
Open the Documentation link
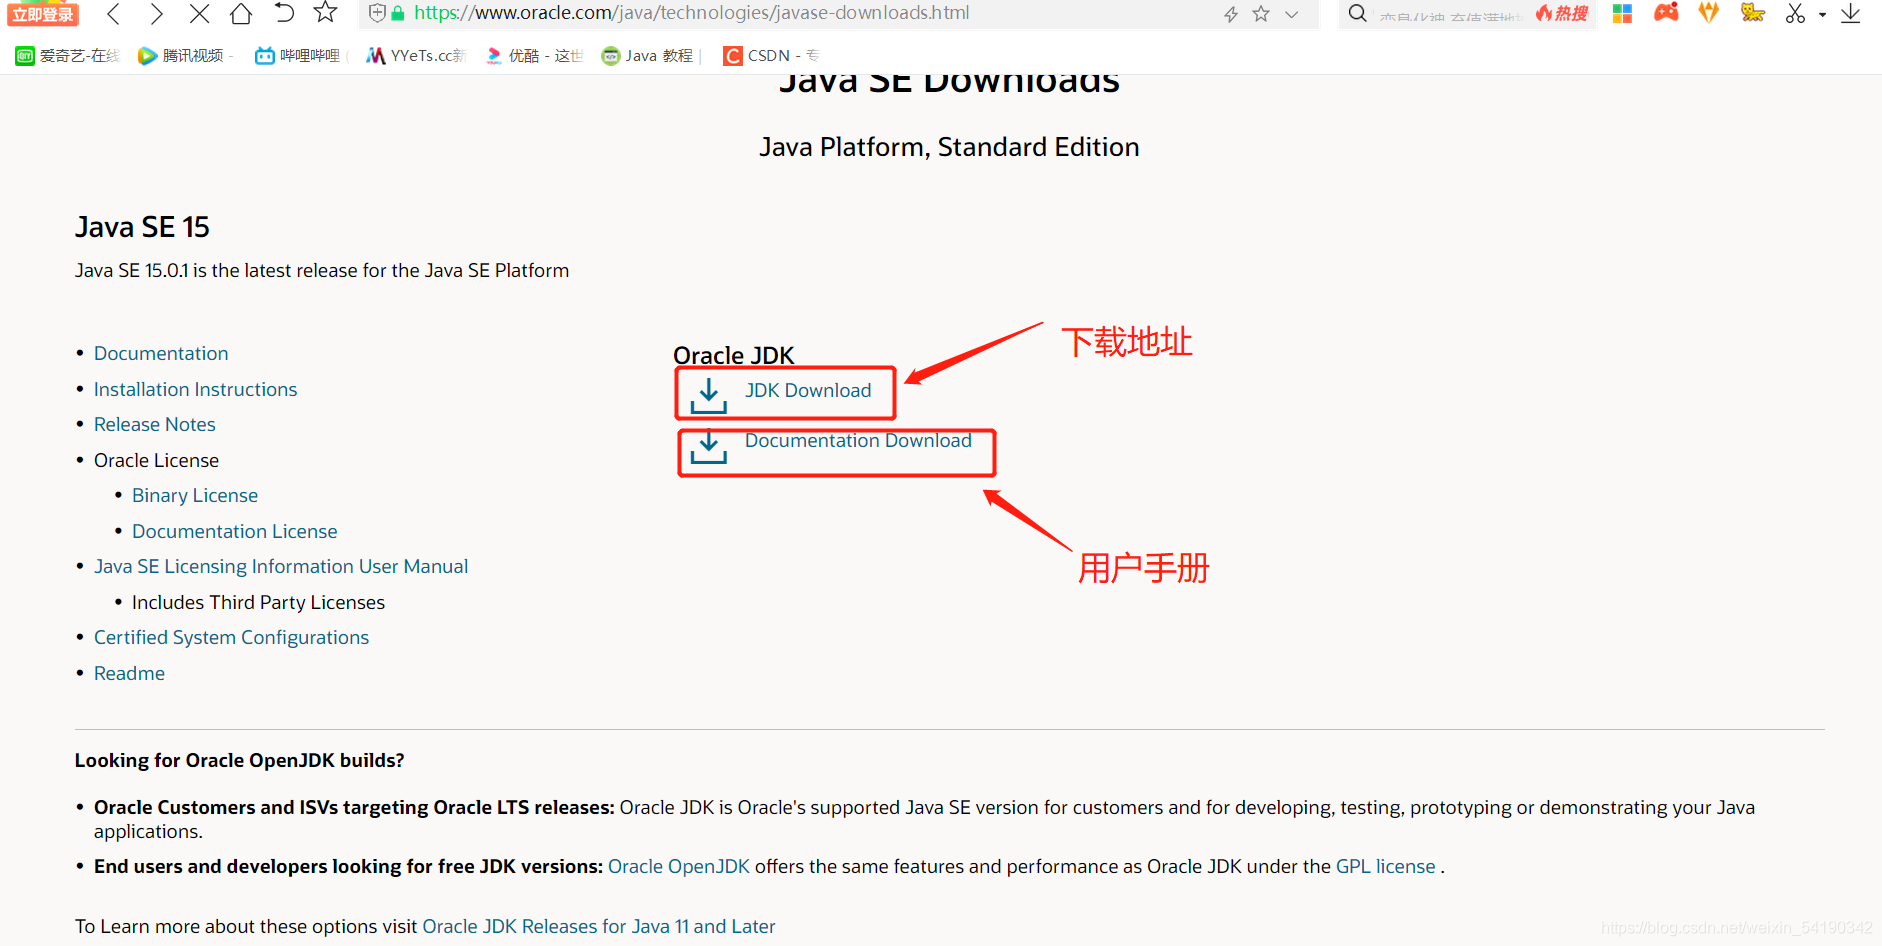pos(161,353)
